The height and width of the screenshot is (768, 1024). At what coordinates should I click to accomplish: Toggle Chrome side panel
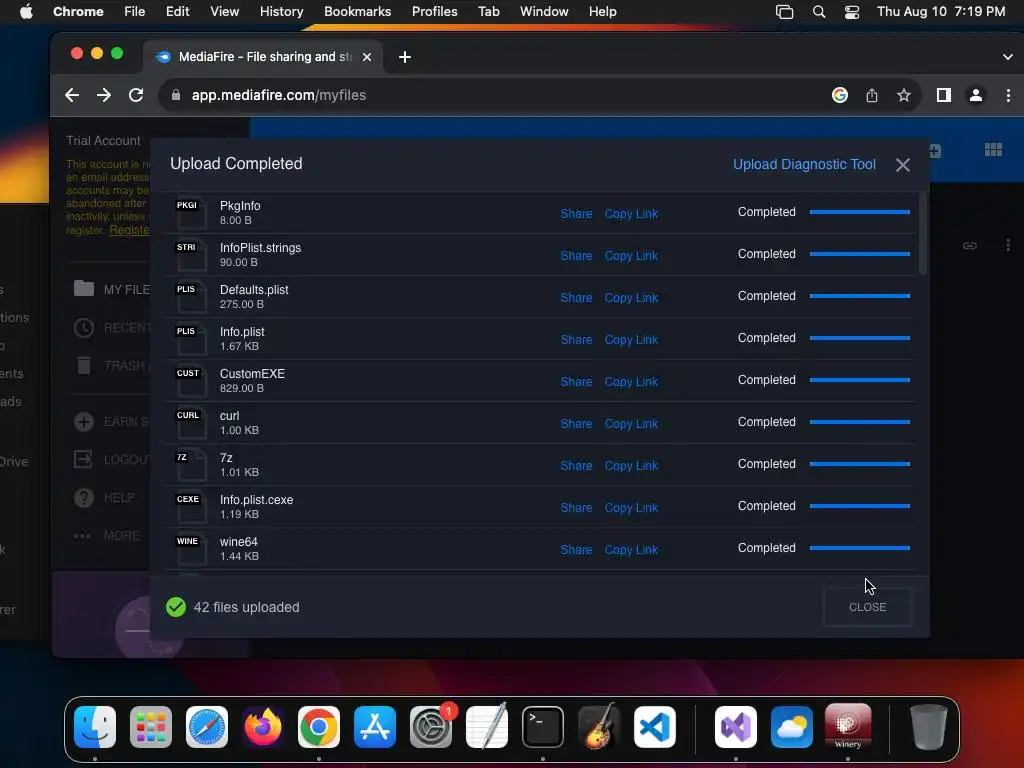click(944, 95)
